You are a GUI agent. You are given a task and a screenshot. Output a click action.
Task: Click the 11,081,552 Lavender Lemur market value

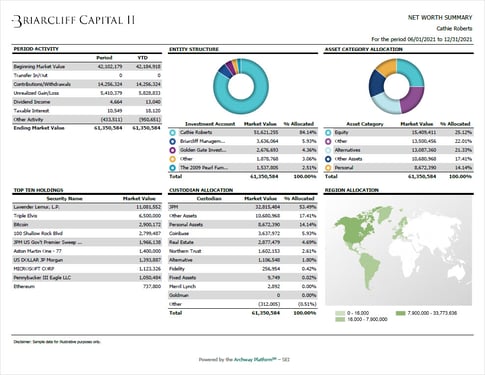[x=148, y=207]
